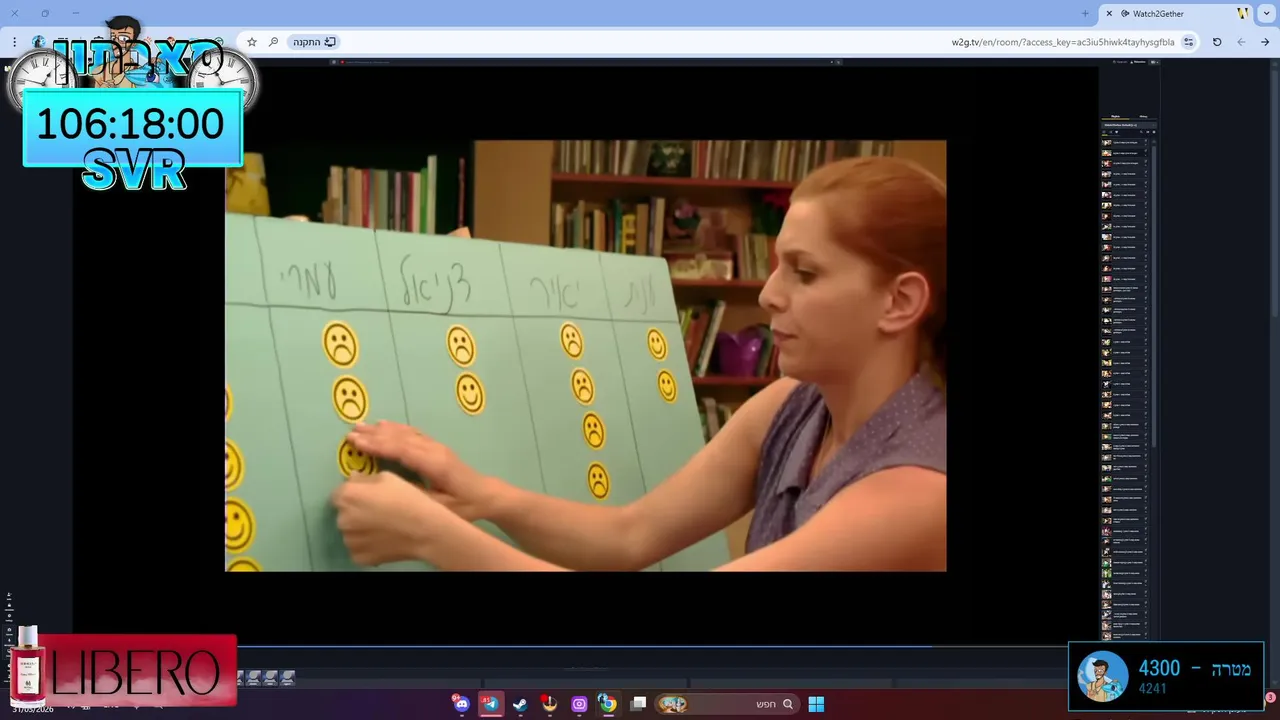Reload the w2g.tv page

click(x=1217, y=42)
